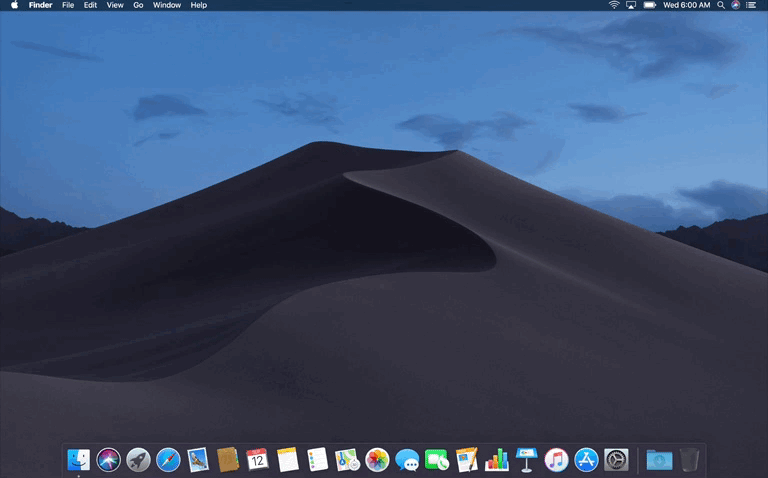The height and width of the screenshot is (478, 768).
Task: Open Mail stamp icon in Dock
Action: [198, 460]
